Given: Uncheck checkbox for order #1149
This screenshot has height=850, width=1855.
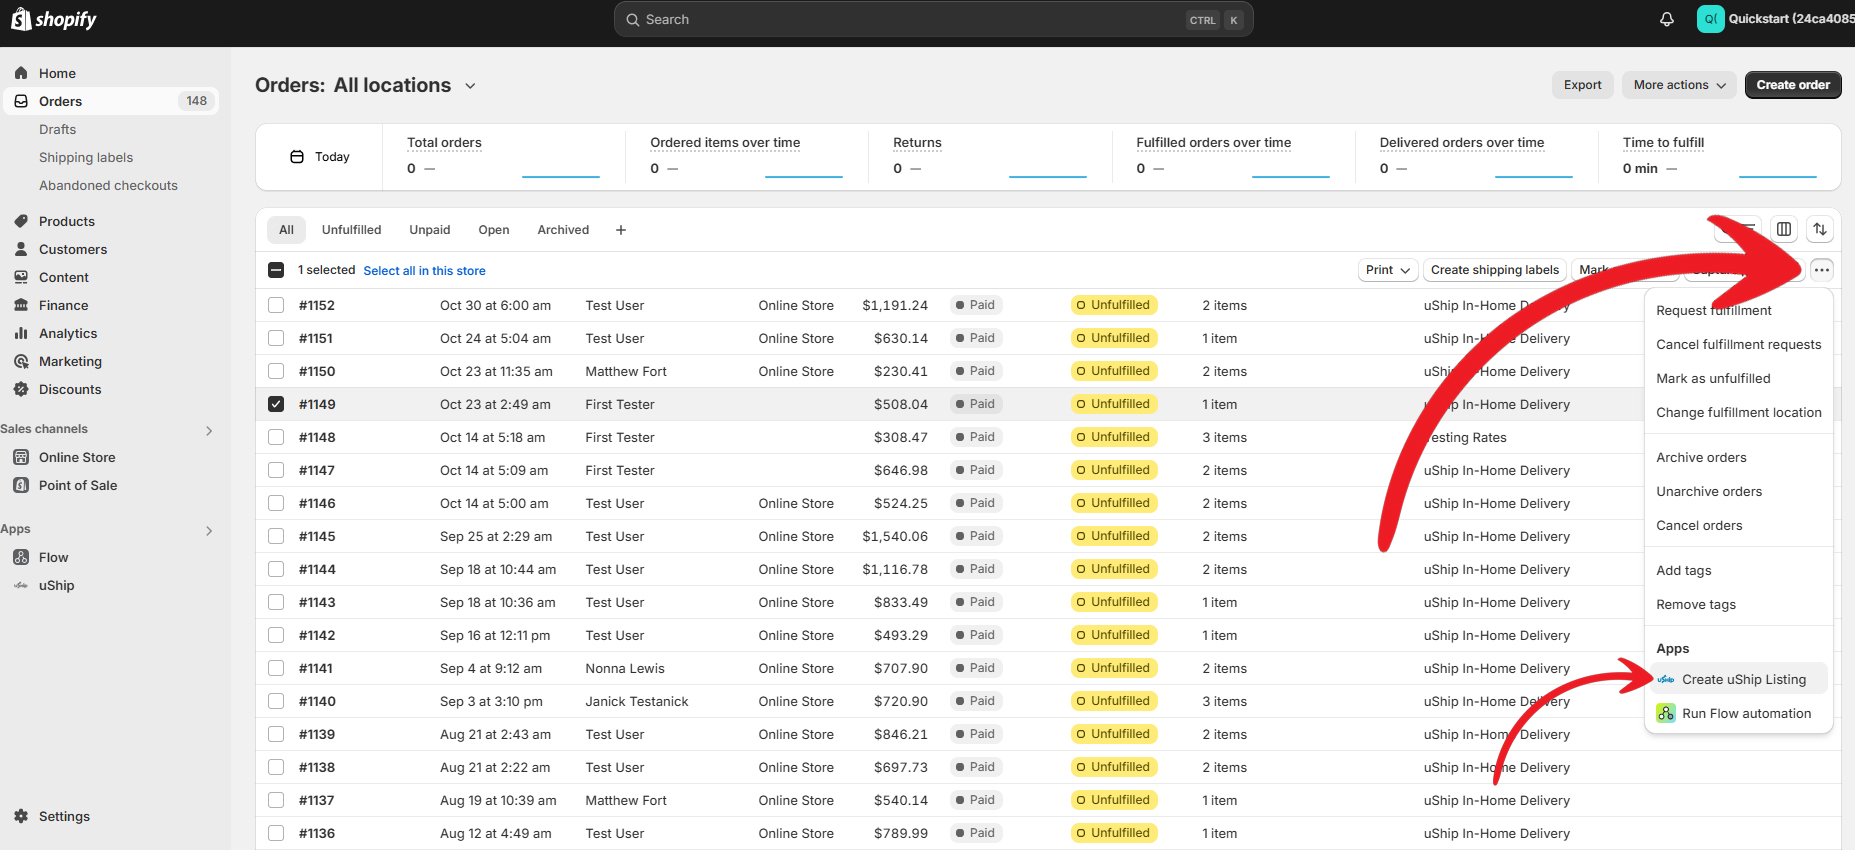Looking at the screenshot, I should click(x=276, y=404).
